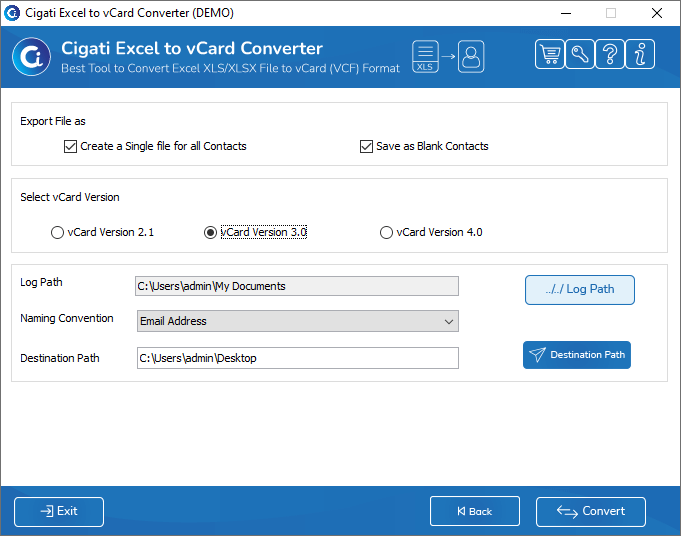Select vCard Version 3.0 radio button
Image resolution: width=681 pixels, height=536 pixels.
coord(210,232)
